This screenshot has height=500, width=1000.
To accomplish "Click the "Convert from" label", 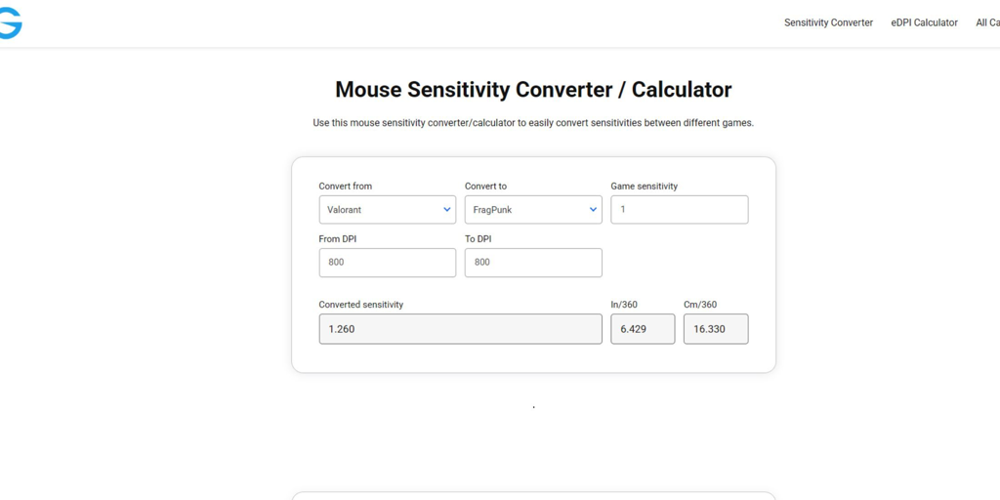I will click(x=345, y=186).
